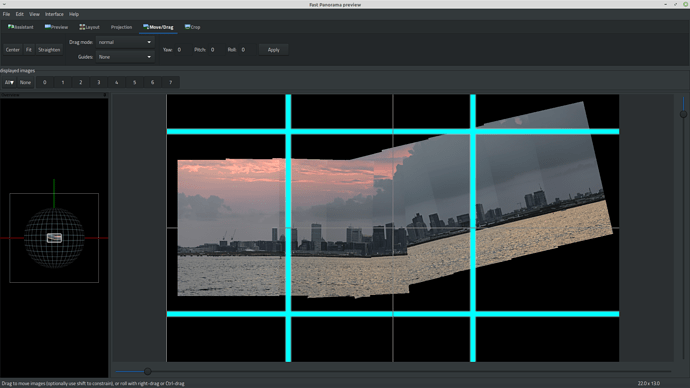Open the View menu
Screen dimensions: 690x388
34,14
